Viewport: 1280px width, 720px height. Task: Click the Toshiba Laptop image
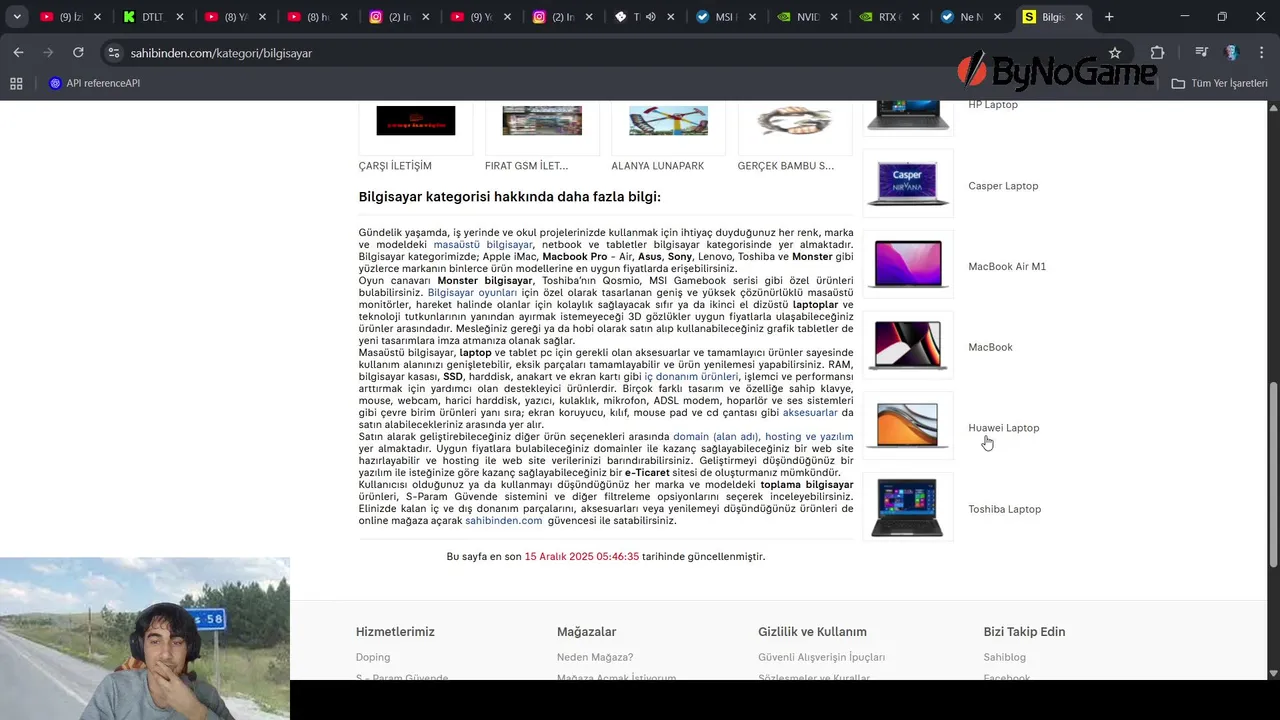click(908, 507)
